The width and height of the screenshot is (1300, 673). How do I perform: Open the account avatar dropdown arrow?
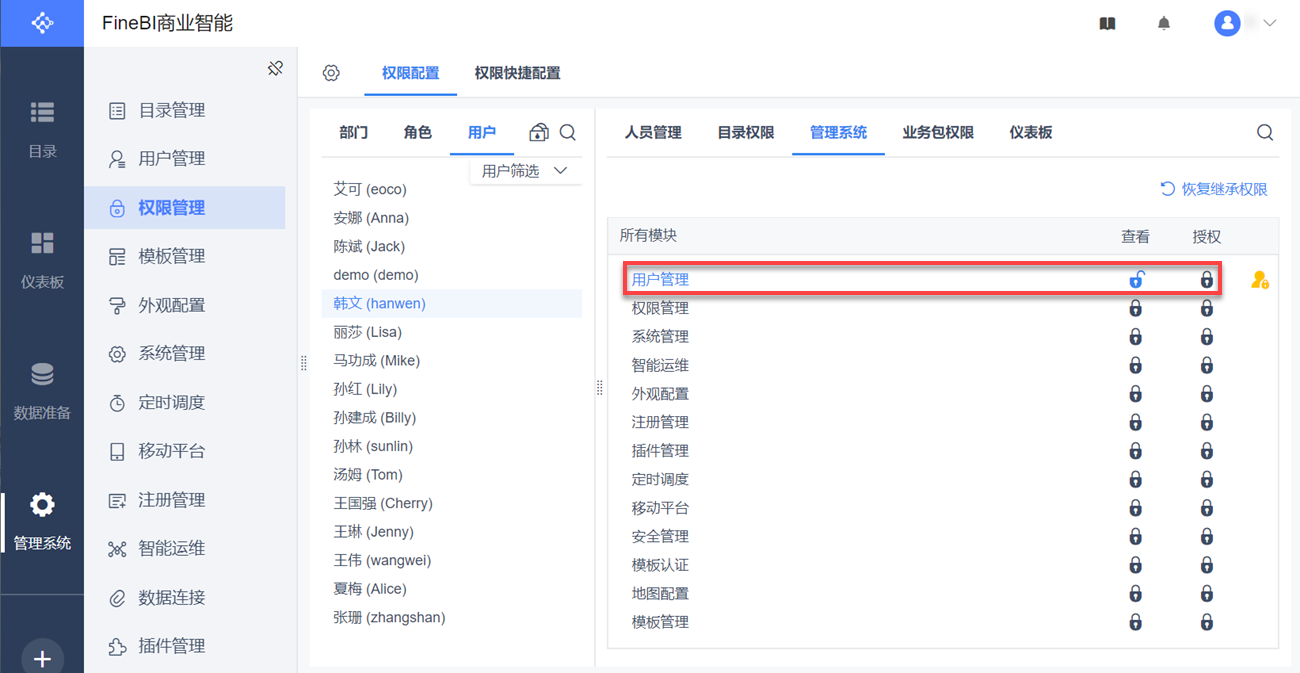pos(1270,23)
